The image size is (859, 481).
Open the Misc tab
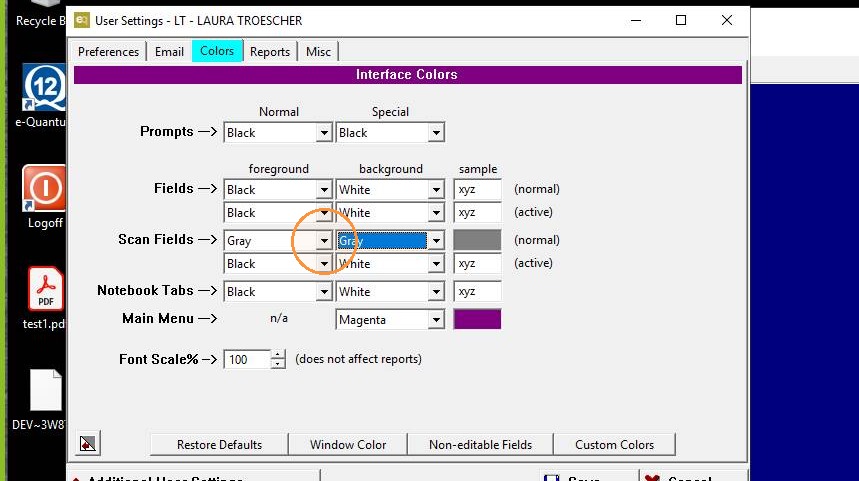318,51
